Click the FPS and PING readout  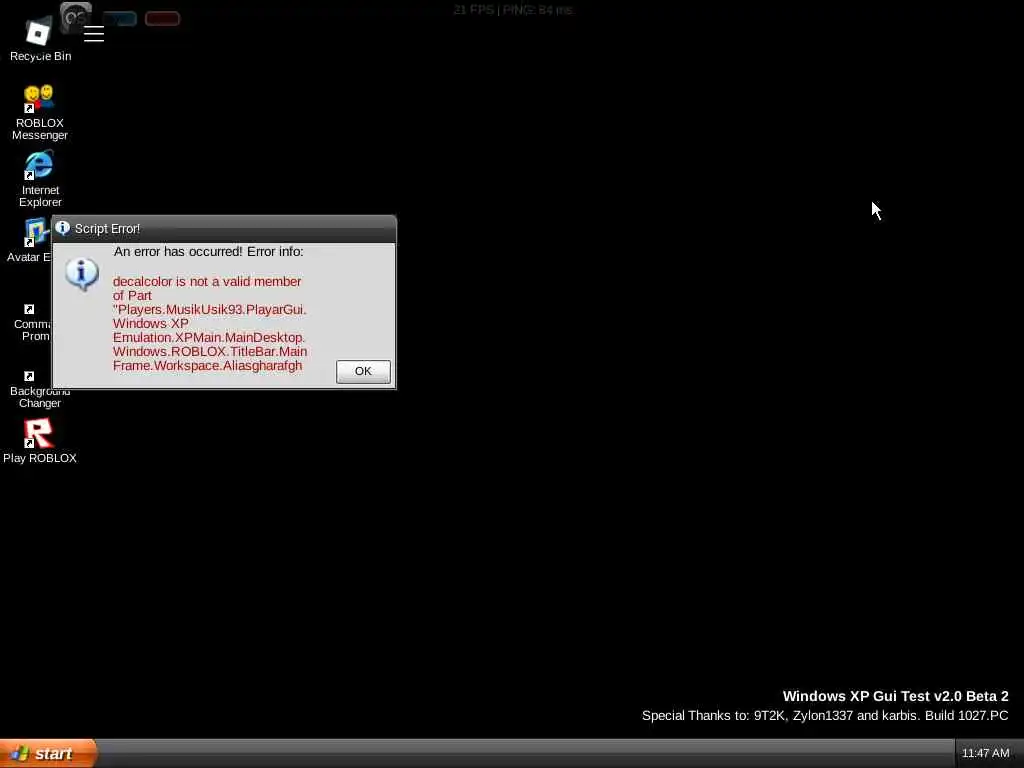(513, 10)
